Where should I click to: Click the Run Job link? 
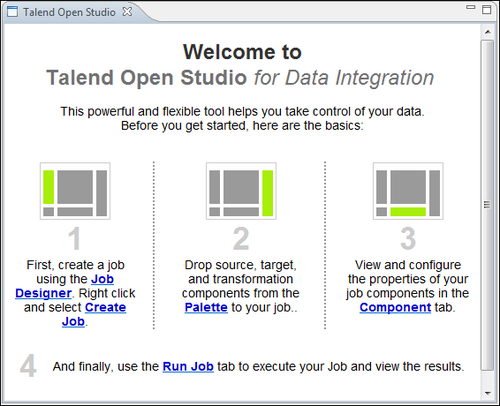click(x=188, y=367)
